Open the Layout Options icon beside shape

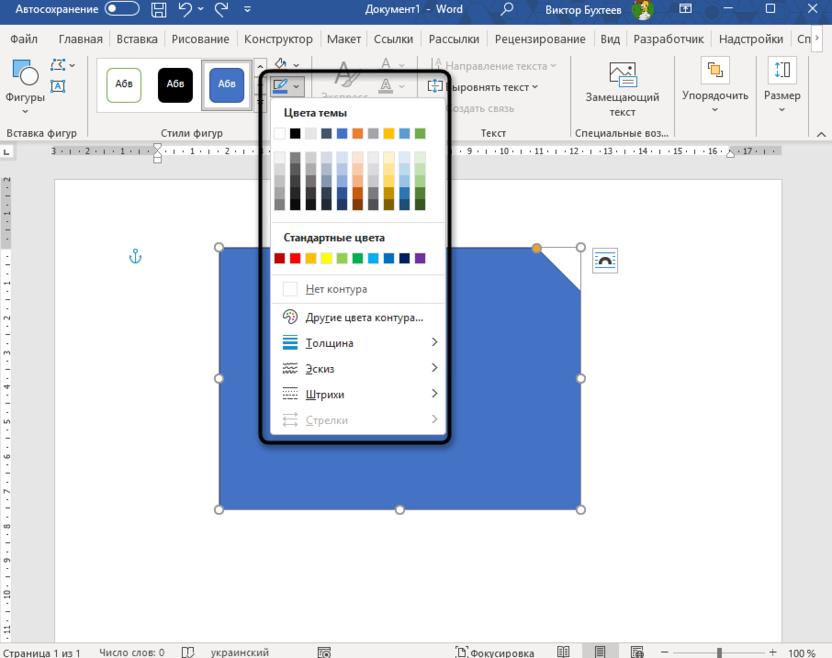[x=605, y=260]
